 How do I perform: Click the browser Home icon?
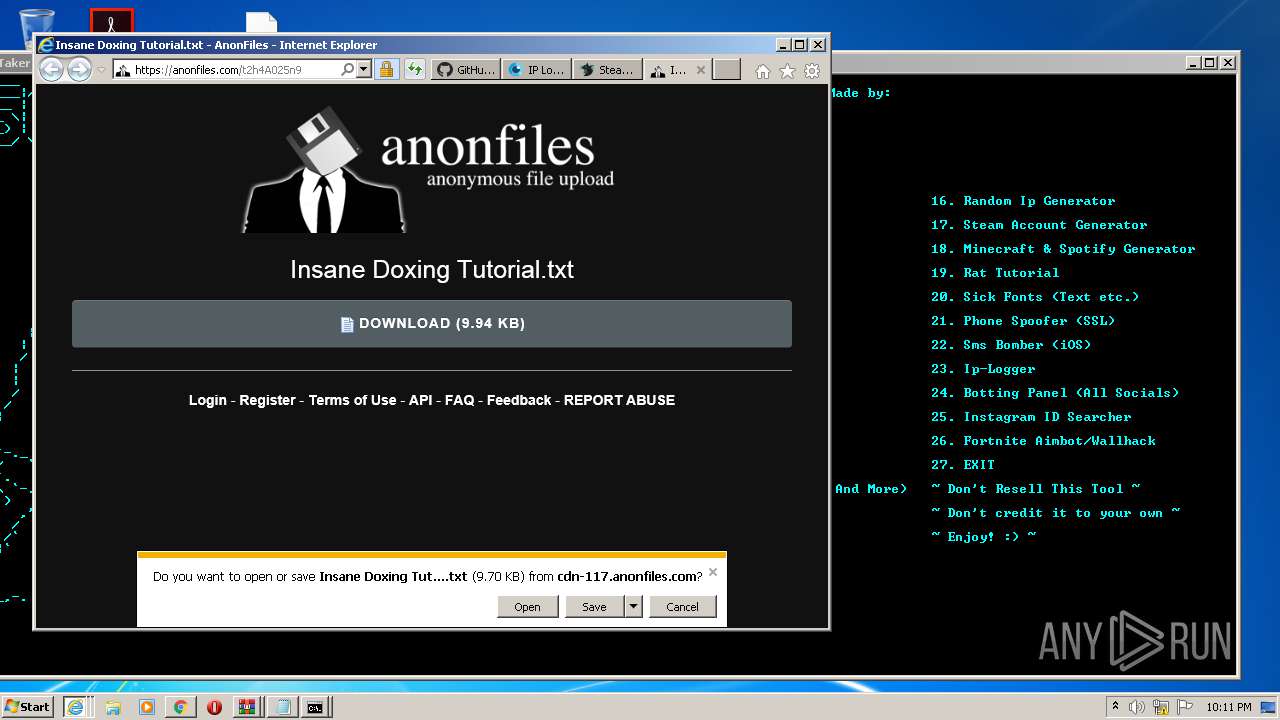[763, 71]
